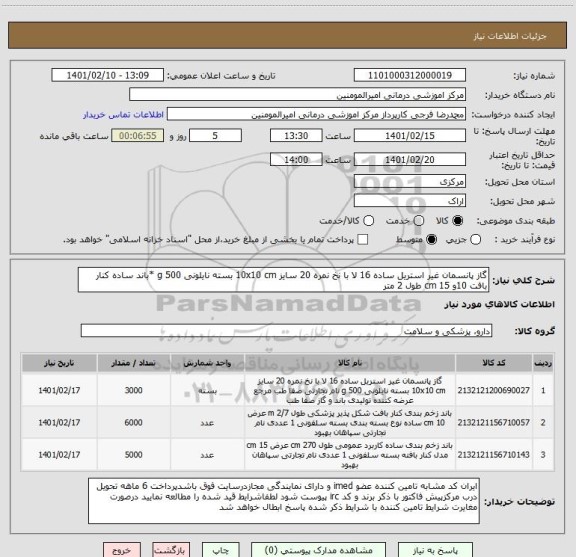This screenshot has height=557, width=576.
Task: Click the شرح کلی نیاز description box
Action: 283,280
